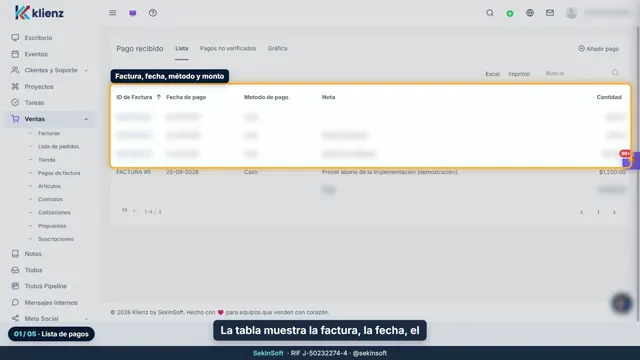
Task: Click the Notas book icon
Action: [x=15, y=253]
